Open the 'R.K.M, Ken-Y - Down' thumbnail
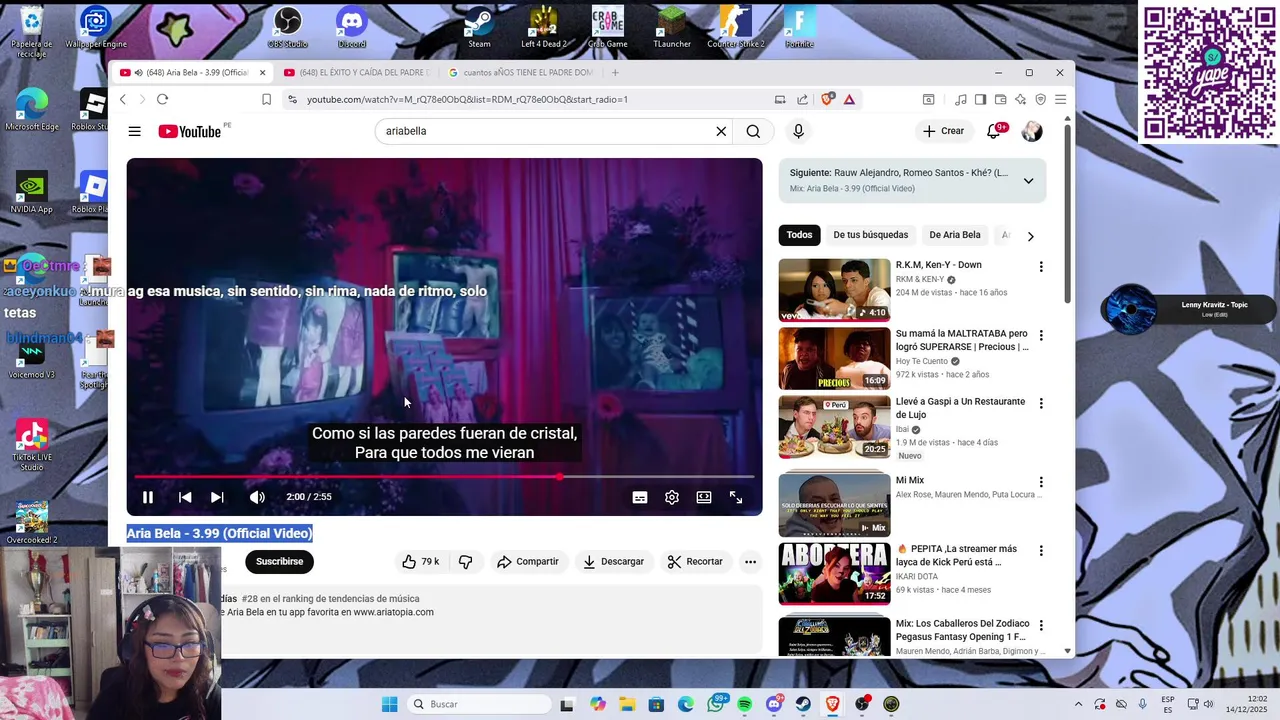This screenshot has height=720, width=1280. 834,290
